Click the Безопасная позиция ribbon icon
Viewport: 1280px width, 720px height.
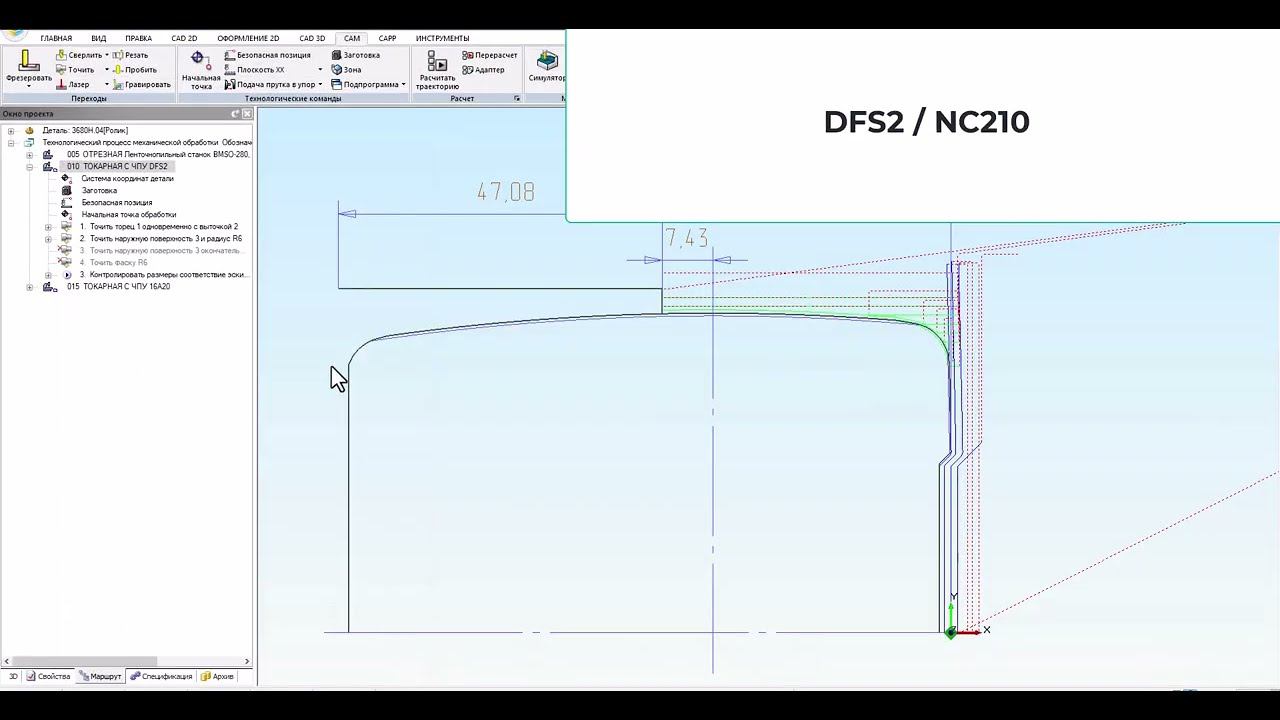(x=230, y=55)
